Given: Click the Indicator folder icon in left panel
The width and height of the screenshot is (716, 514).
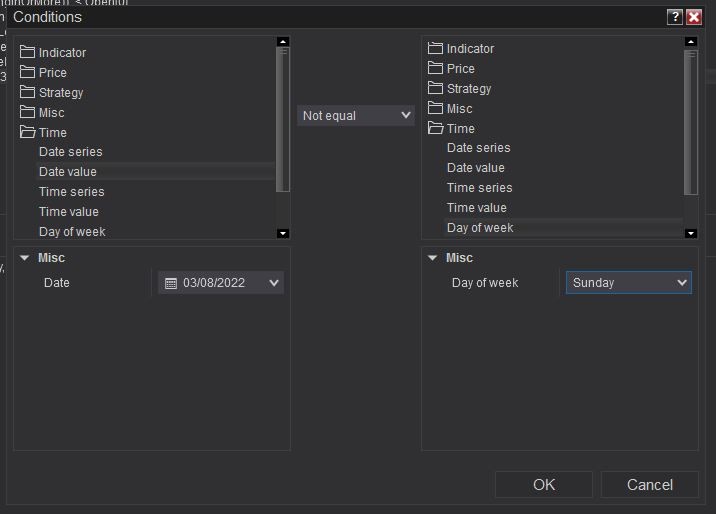Looking at the screenshot, I should click(x=27, y=52).
